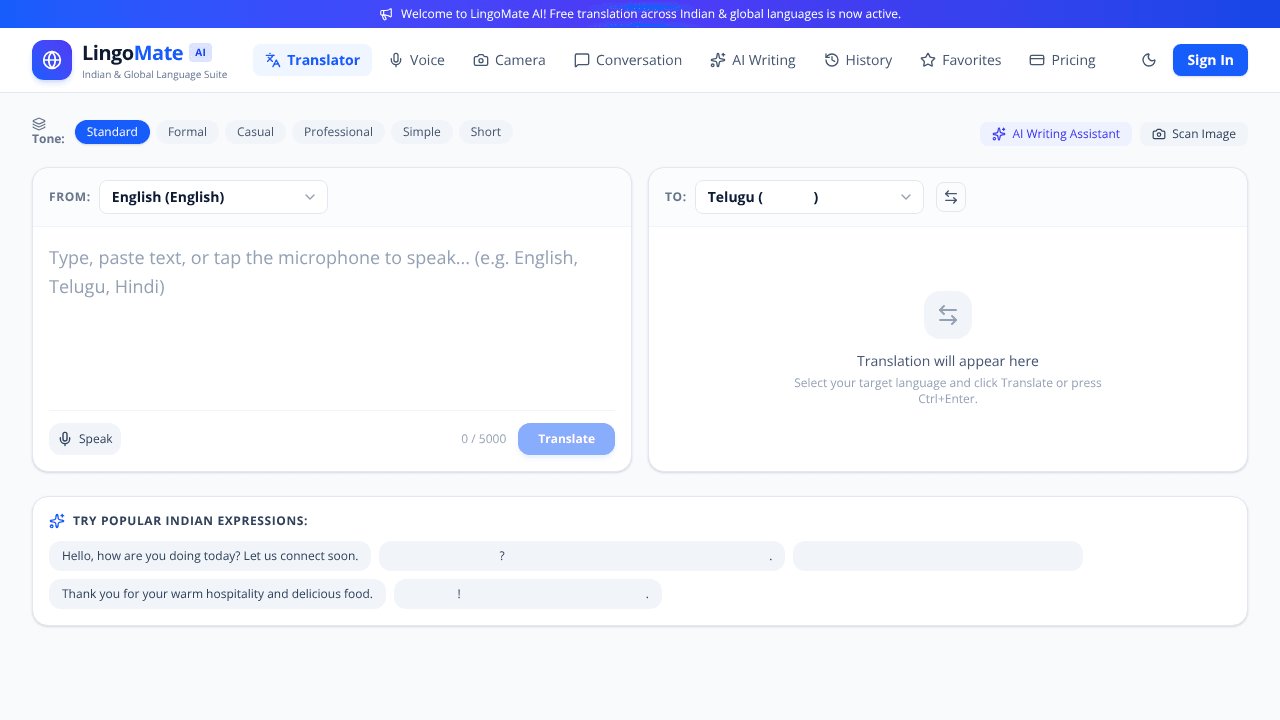Select the Formal tone
Image resolution: width=1280 pixels, height=720 pixels.
187,132
